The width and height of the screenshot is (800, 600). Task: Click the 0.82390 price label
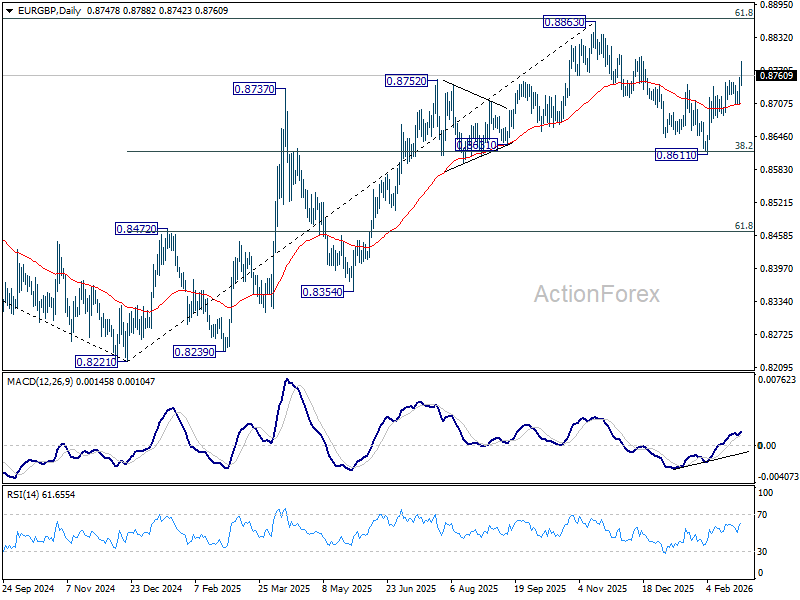(194, 352)
